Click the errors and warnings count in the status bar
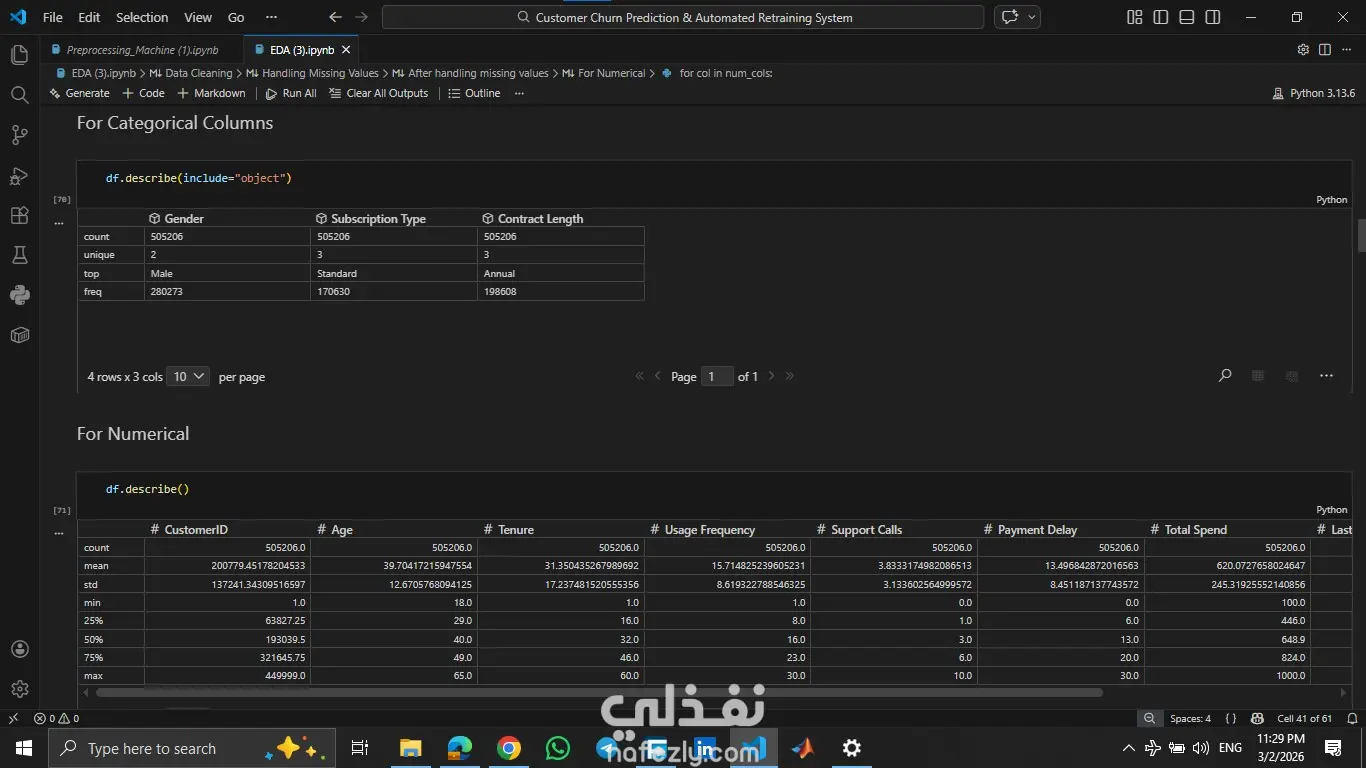 pyautogui.click(x=56, y=718)
